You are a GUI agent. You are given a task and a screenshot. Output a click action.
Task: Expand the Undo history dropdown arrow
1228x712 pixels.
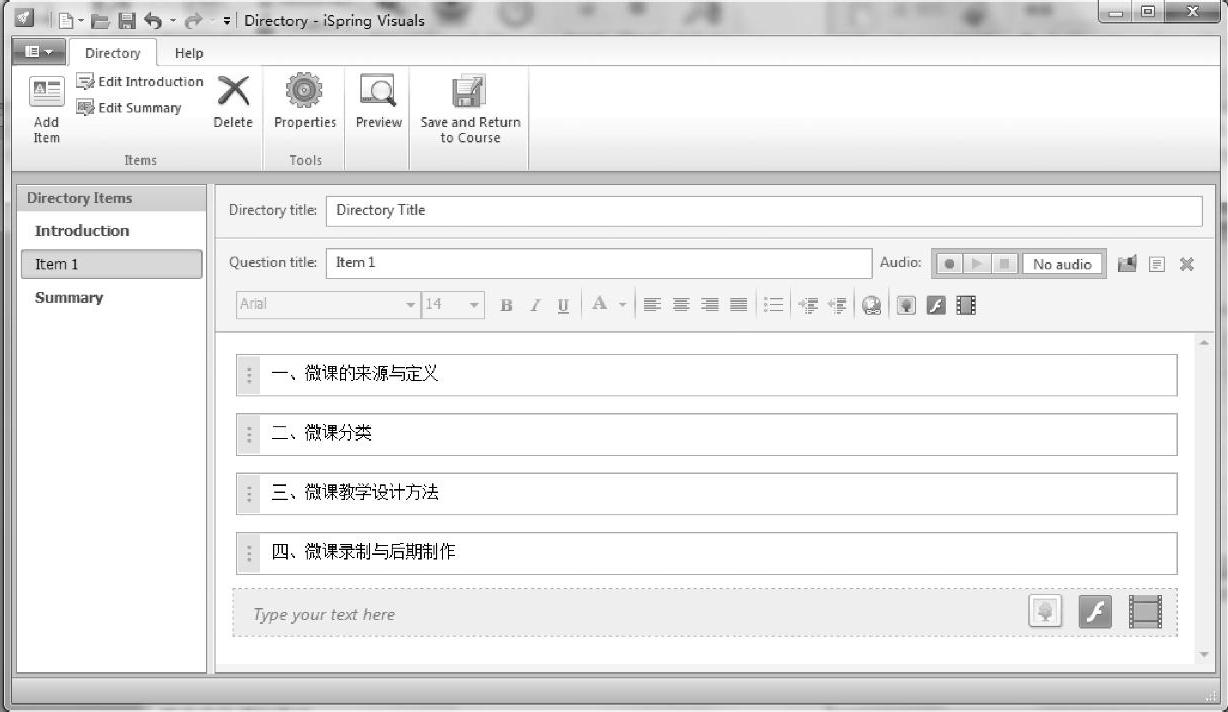(x=172, y=21)
